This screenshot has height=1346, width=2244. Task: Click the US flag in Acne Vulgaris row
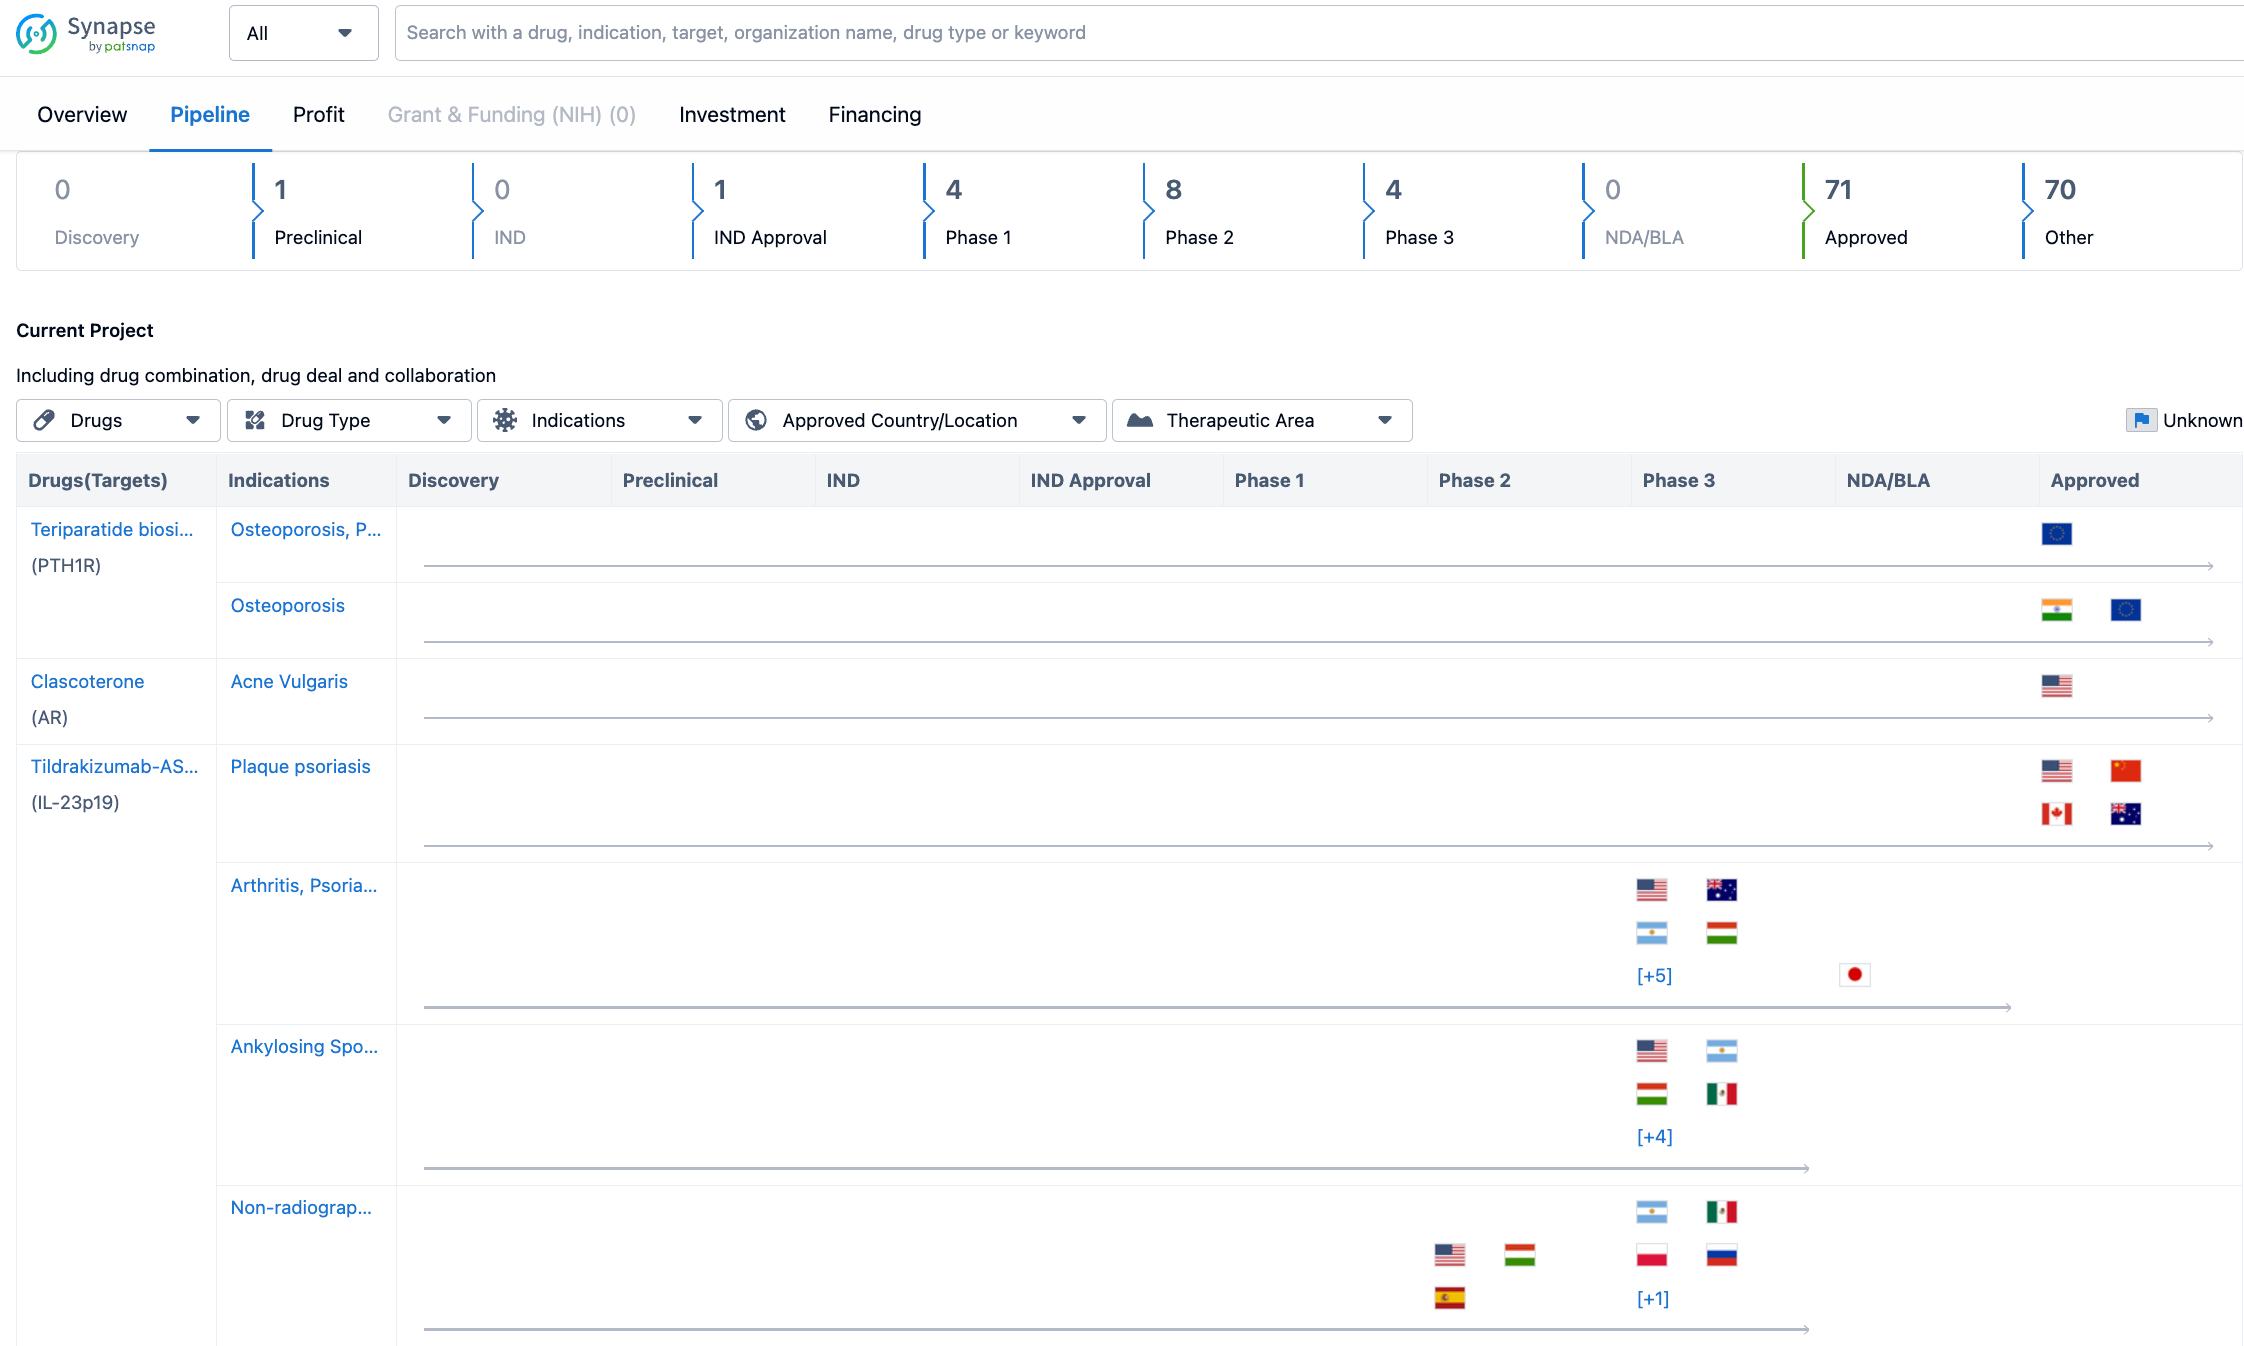coord(2056,686)
